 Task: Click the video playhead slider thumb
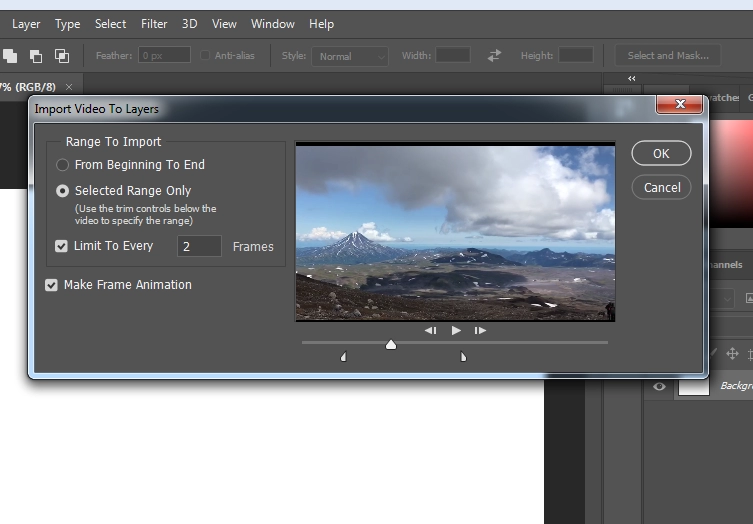391,344
